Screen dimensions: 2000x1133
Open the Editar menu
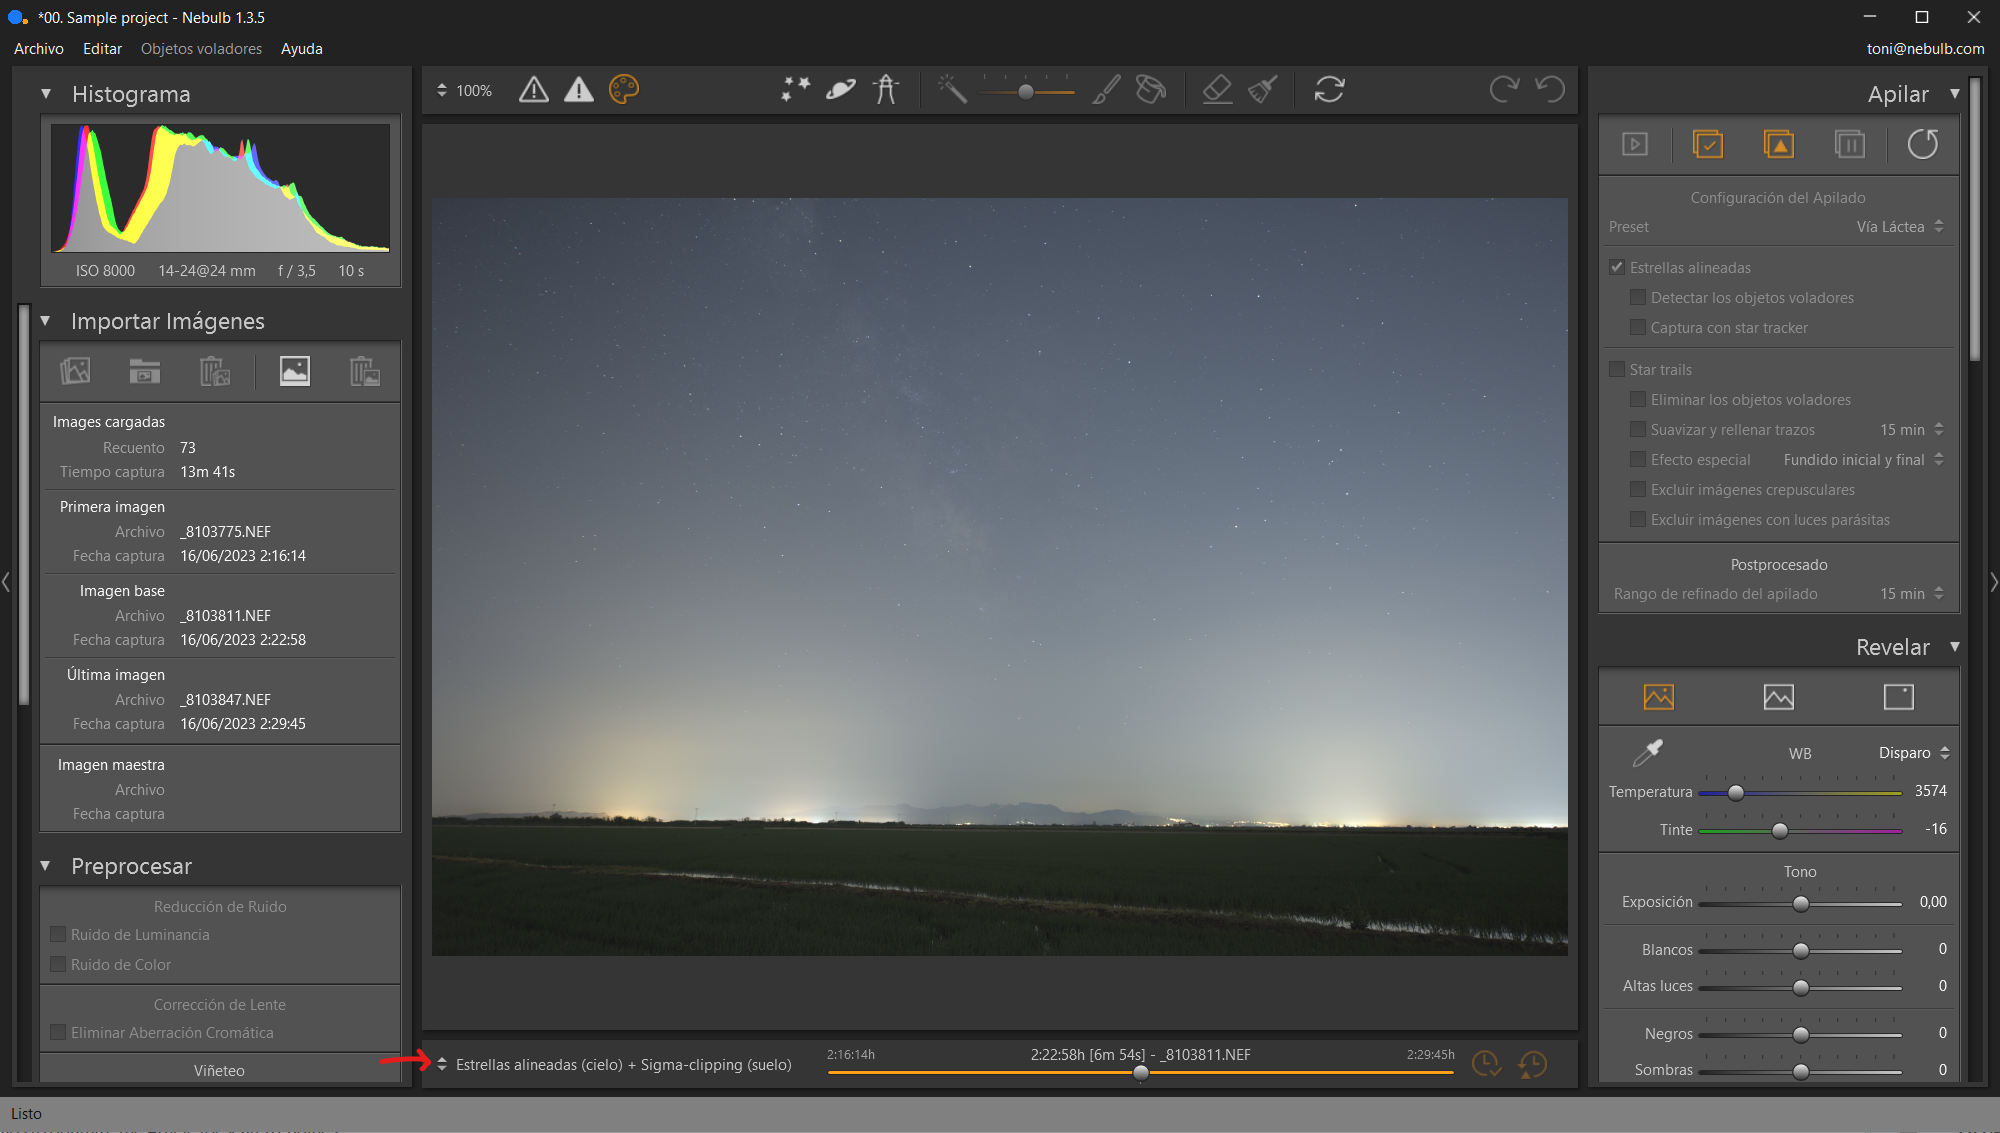[102, 49]
